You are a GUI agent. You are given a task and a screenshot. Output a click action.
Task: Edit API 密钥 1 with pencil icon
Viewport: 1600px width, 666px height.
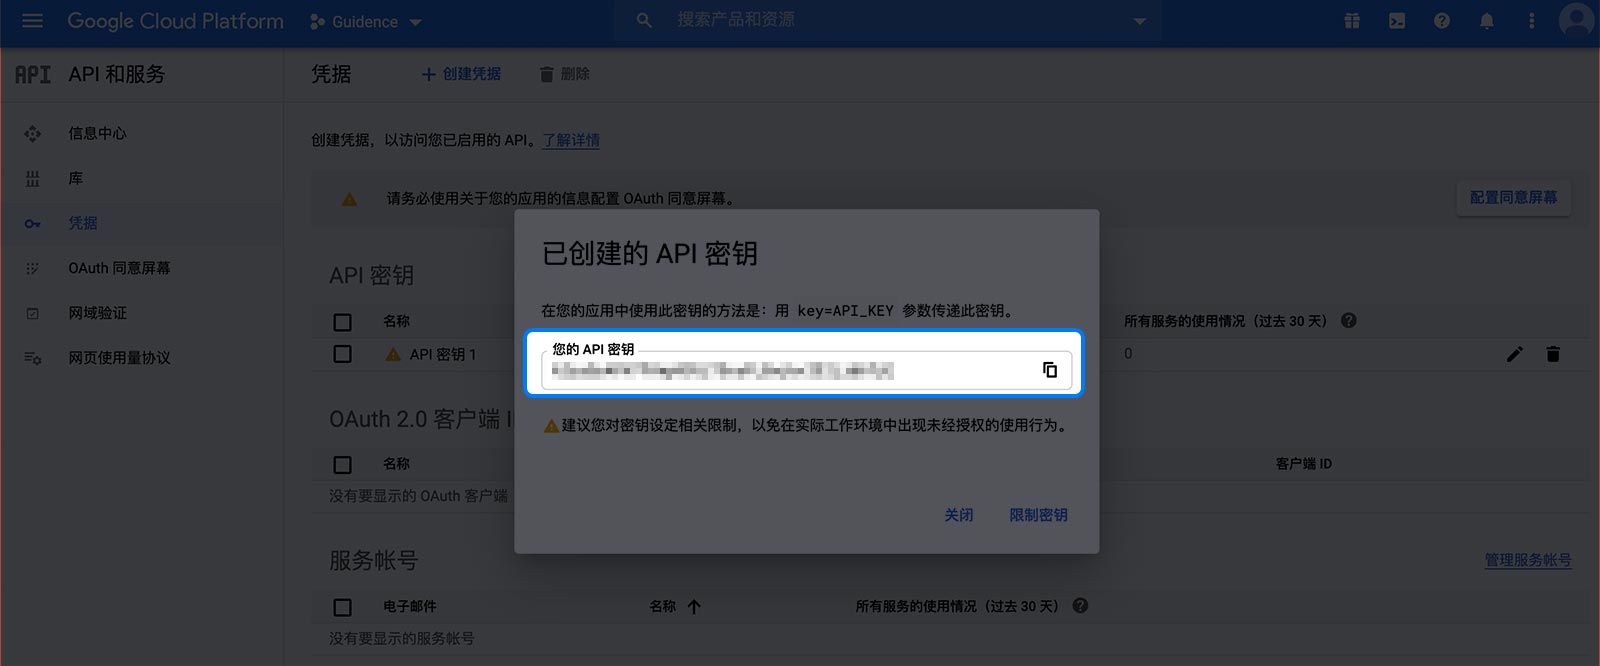1515,354
